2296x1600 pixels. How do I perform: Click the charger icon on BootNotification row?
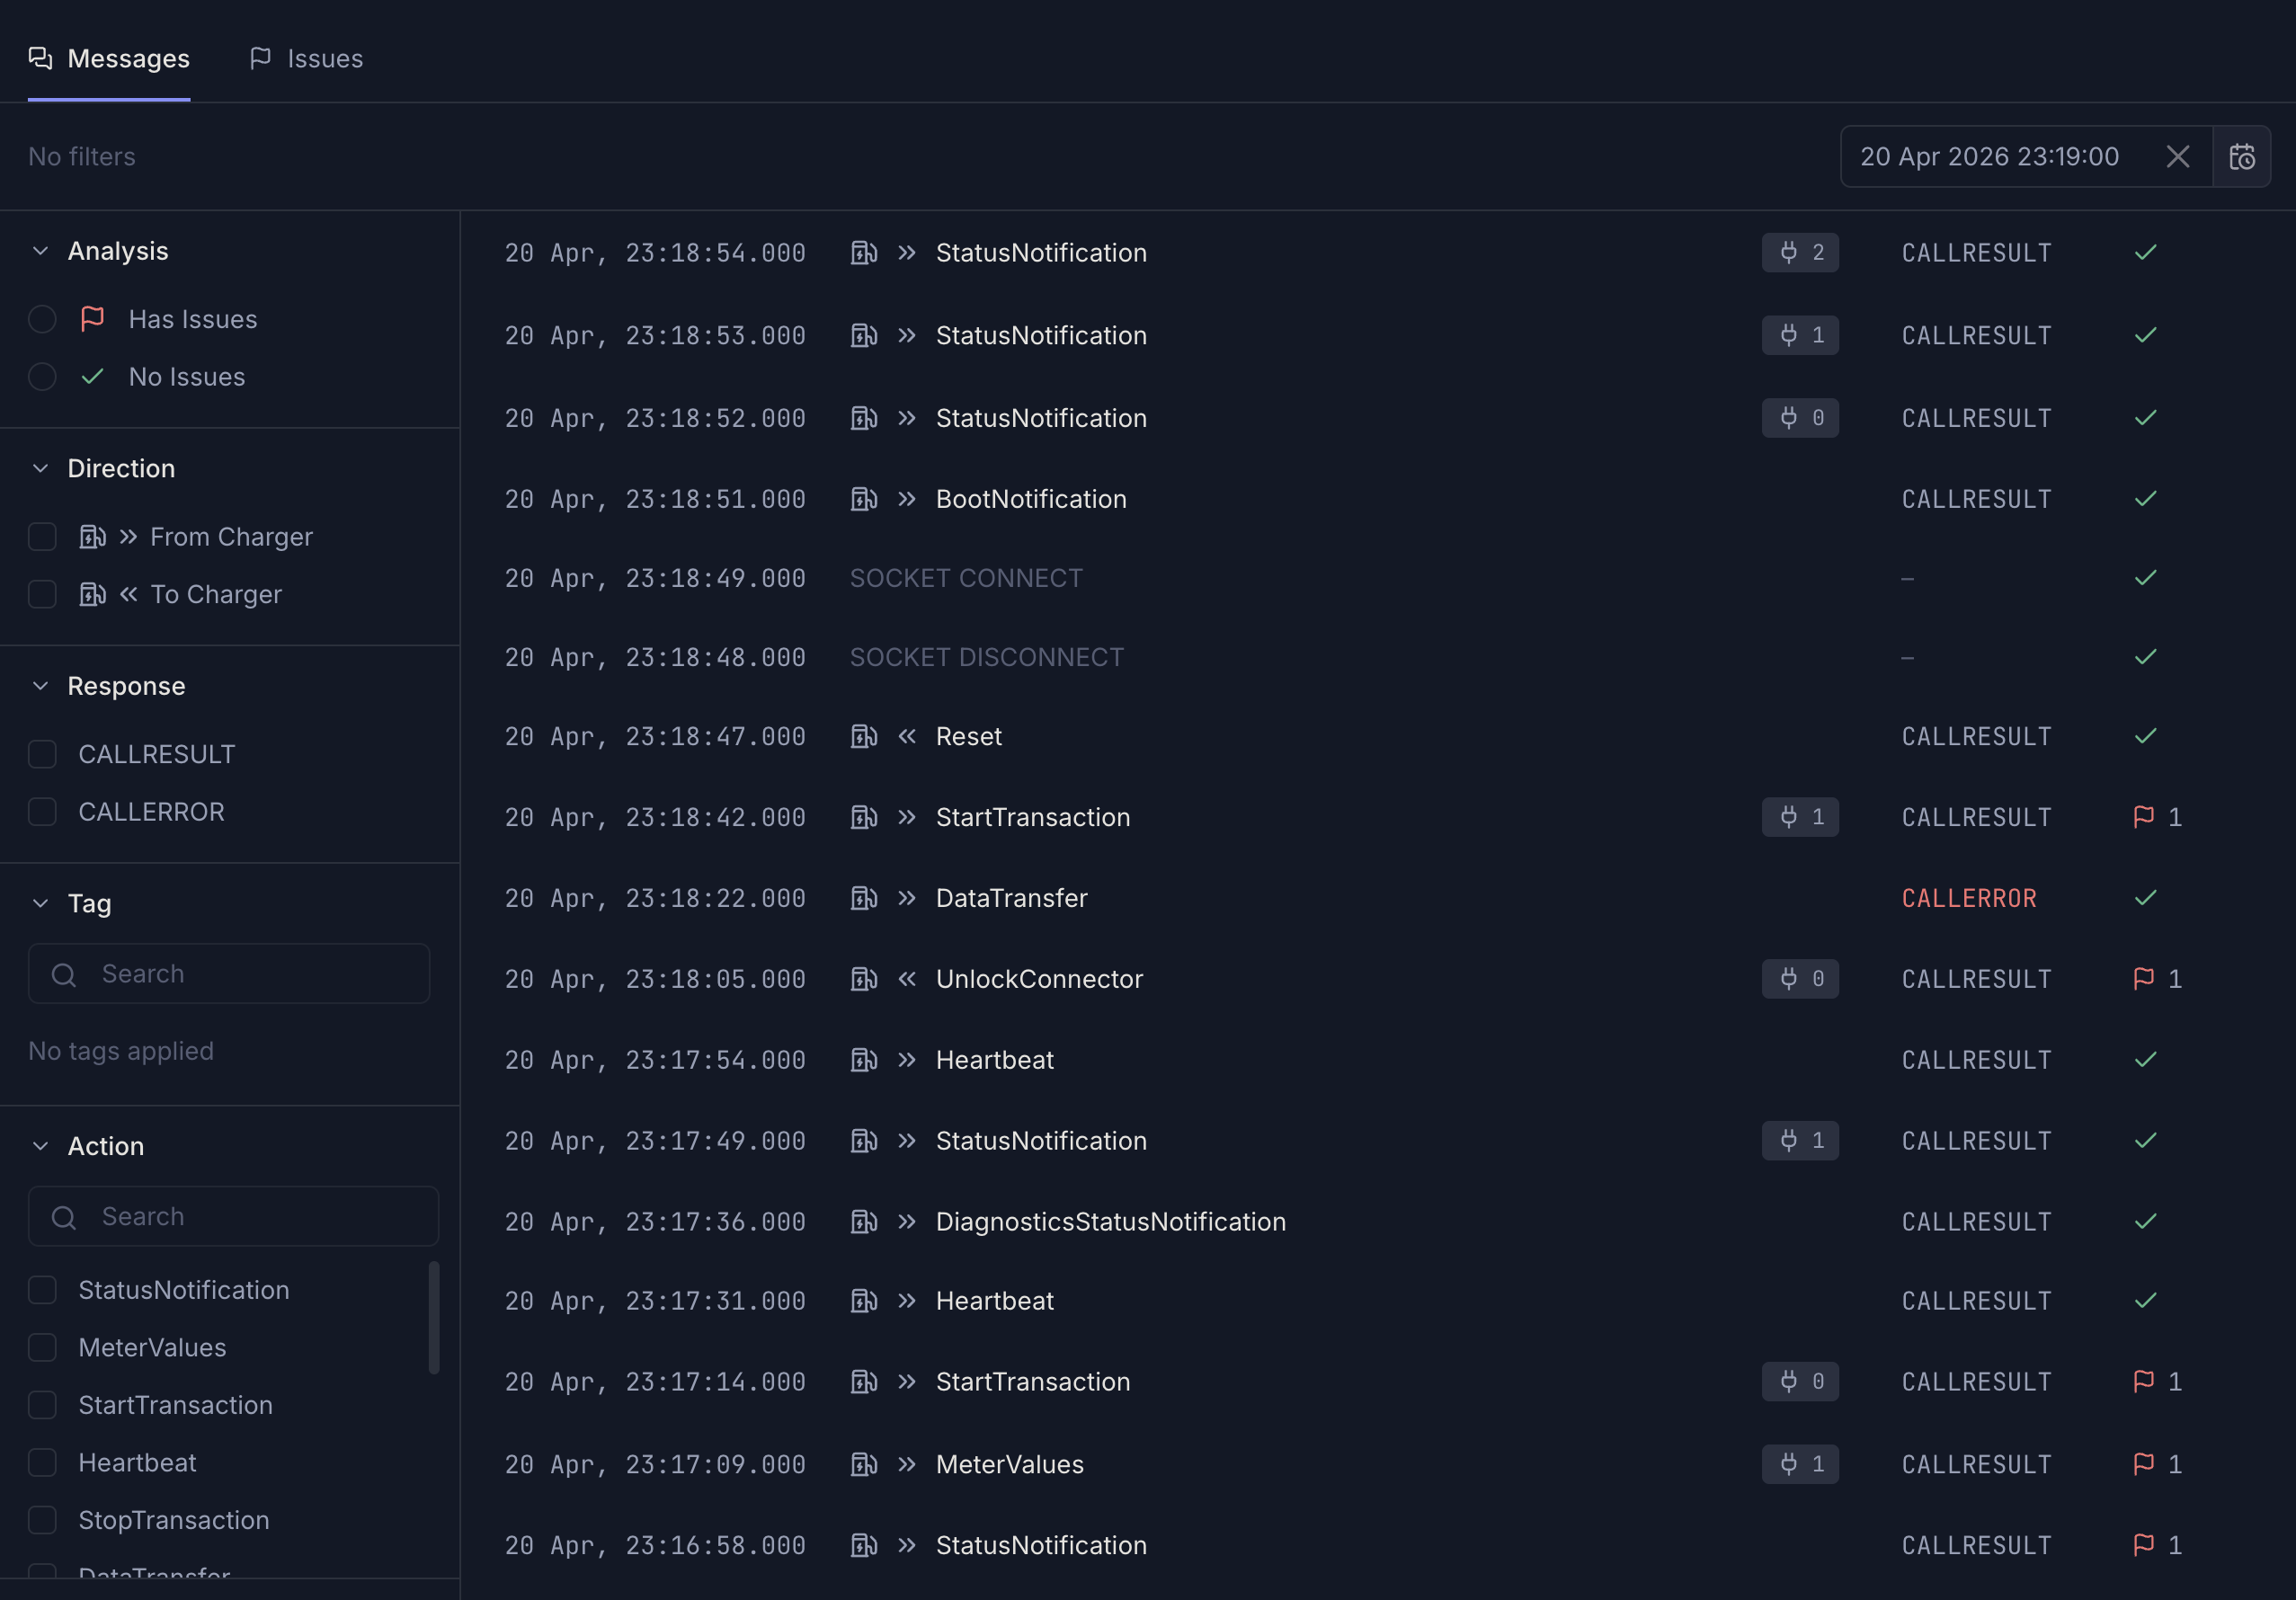click(864, 499)
